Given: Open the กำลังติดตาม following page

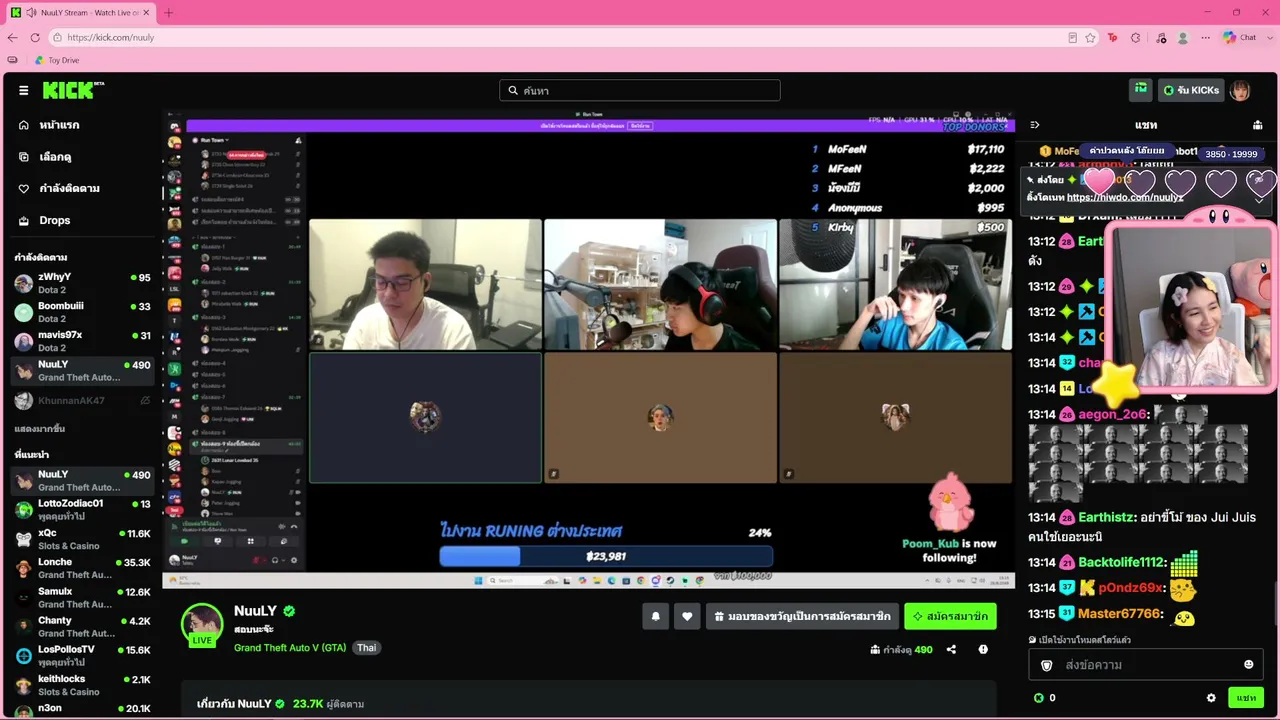Looking at the screenshot, I should [69, 188].
